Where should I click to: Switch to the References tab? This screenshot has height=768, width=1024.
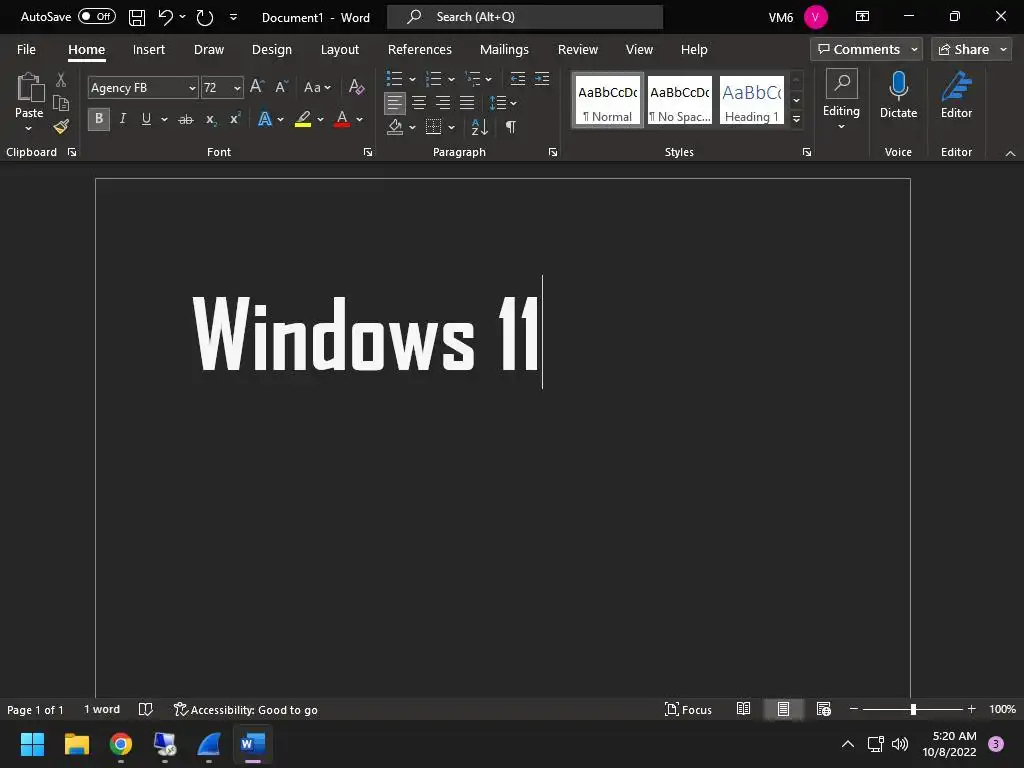[419, 50]
